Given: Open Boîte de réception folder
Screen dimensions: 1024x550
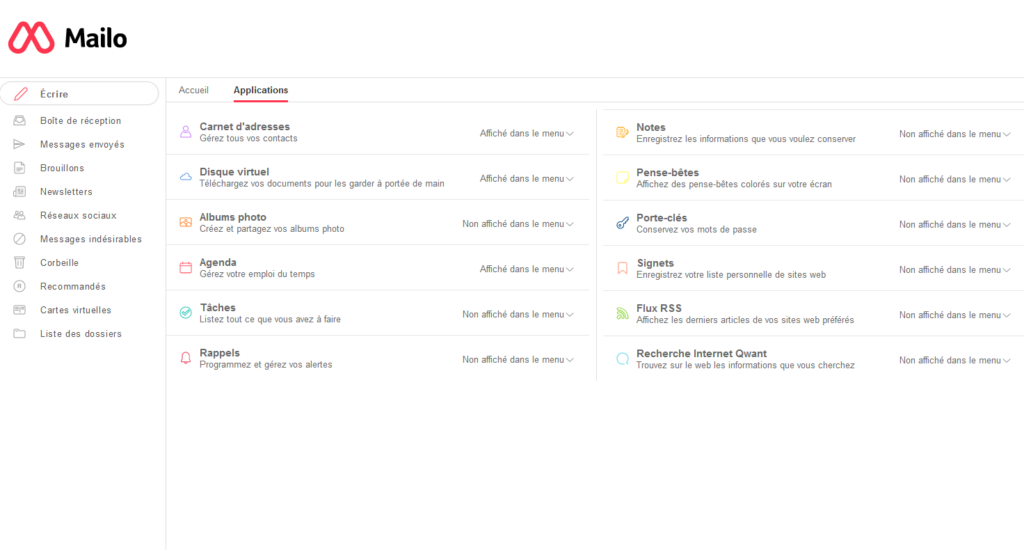Looking at the screenshot, I should click(80, 121).
